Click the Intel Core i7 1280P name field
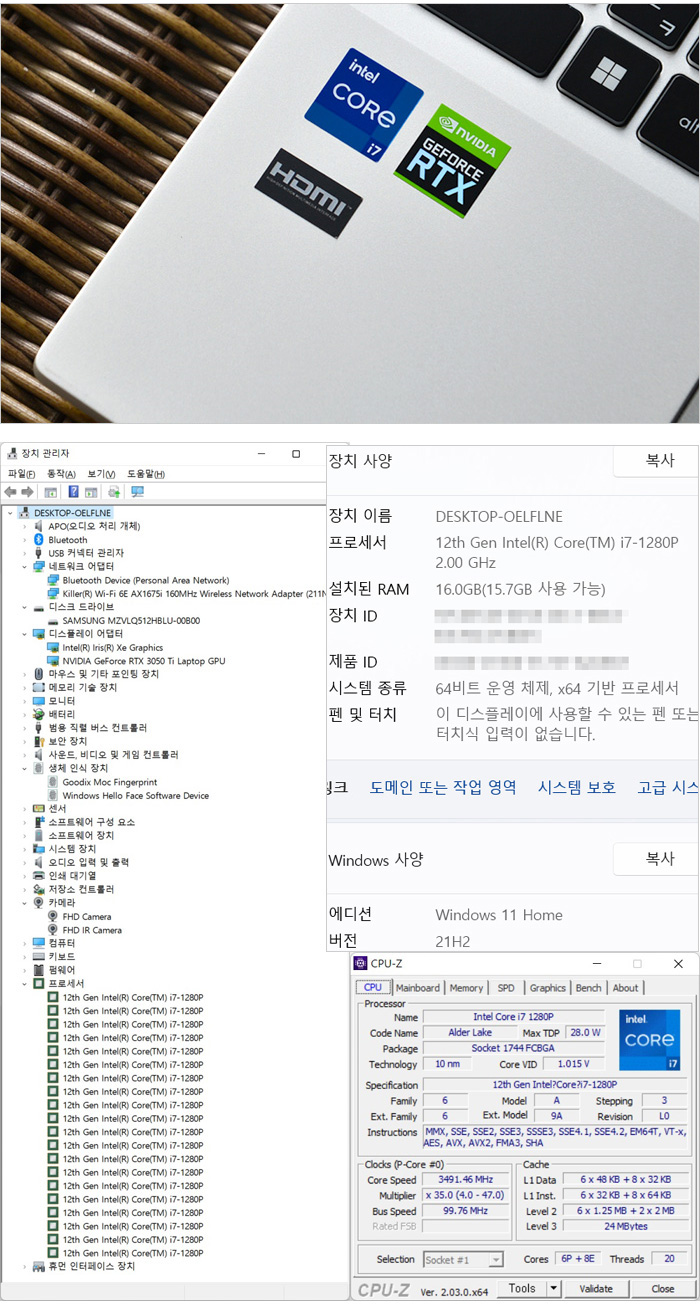 [513, 1017]
